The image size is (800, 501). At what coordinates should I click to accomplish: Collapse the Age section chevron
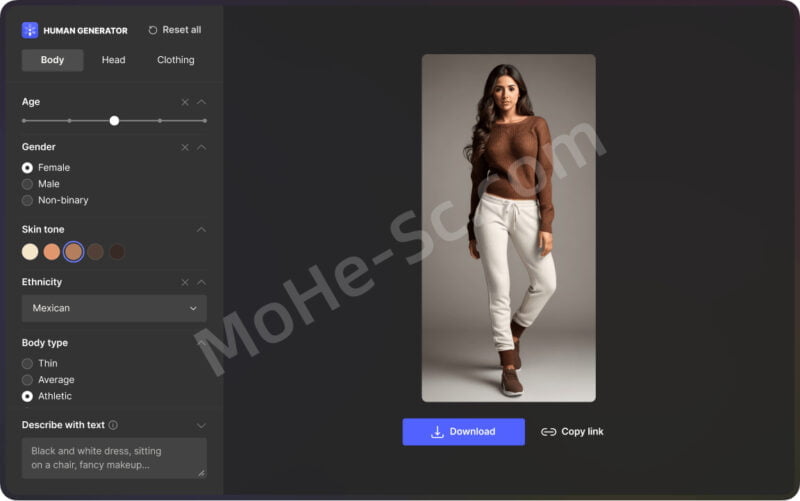tap(201, 102)
